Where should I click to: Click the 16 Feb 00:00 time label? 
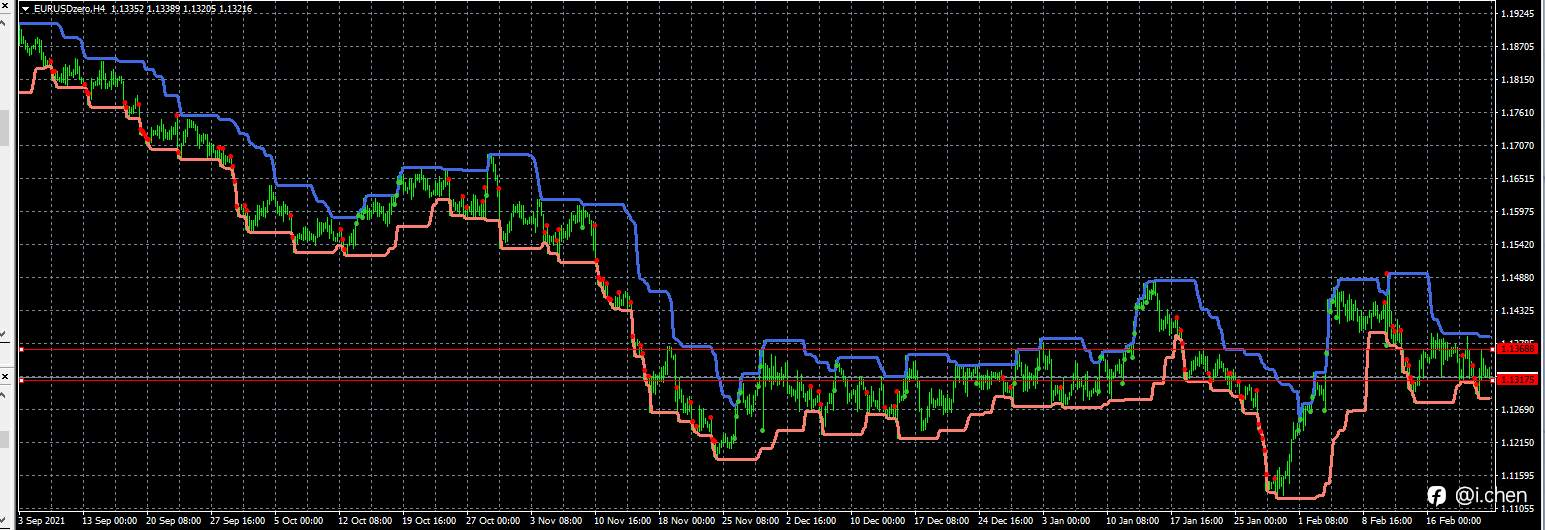pyautogui.click(x=1453, y=521)
